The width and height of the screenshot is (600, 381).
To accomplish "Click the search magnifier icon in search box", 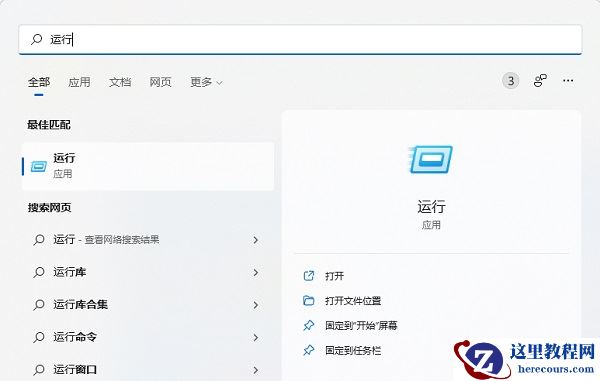I will coord(37,39).
